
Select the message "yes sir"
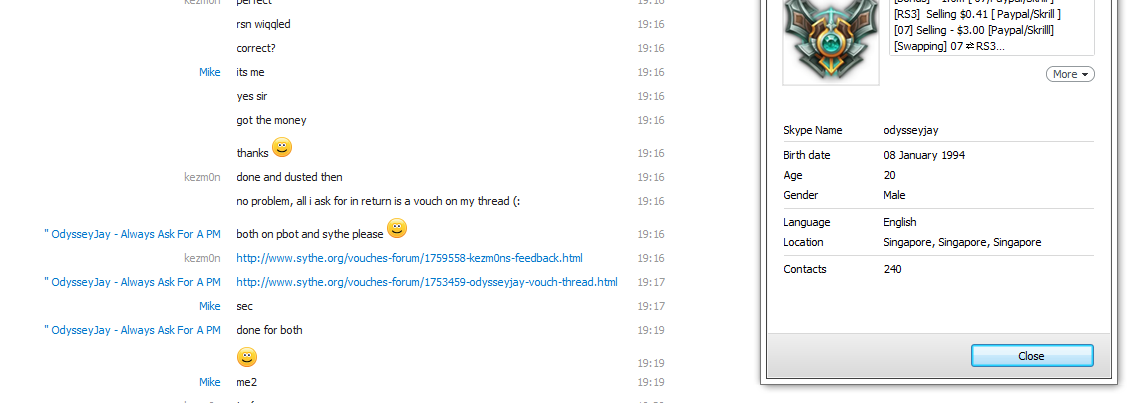click(252, 96)
